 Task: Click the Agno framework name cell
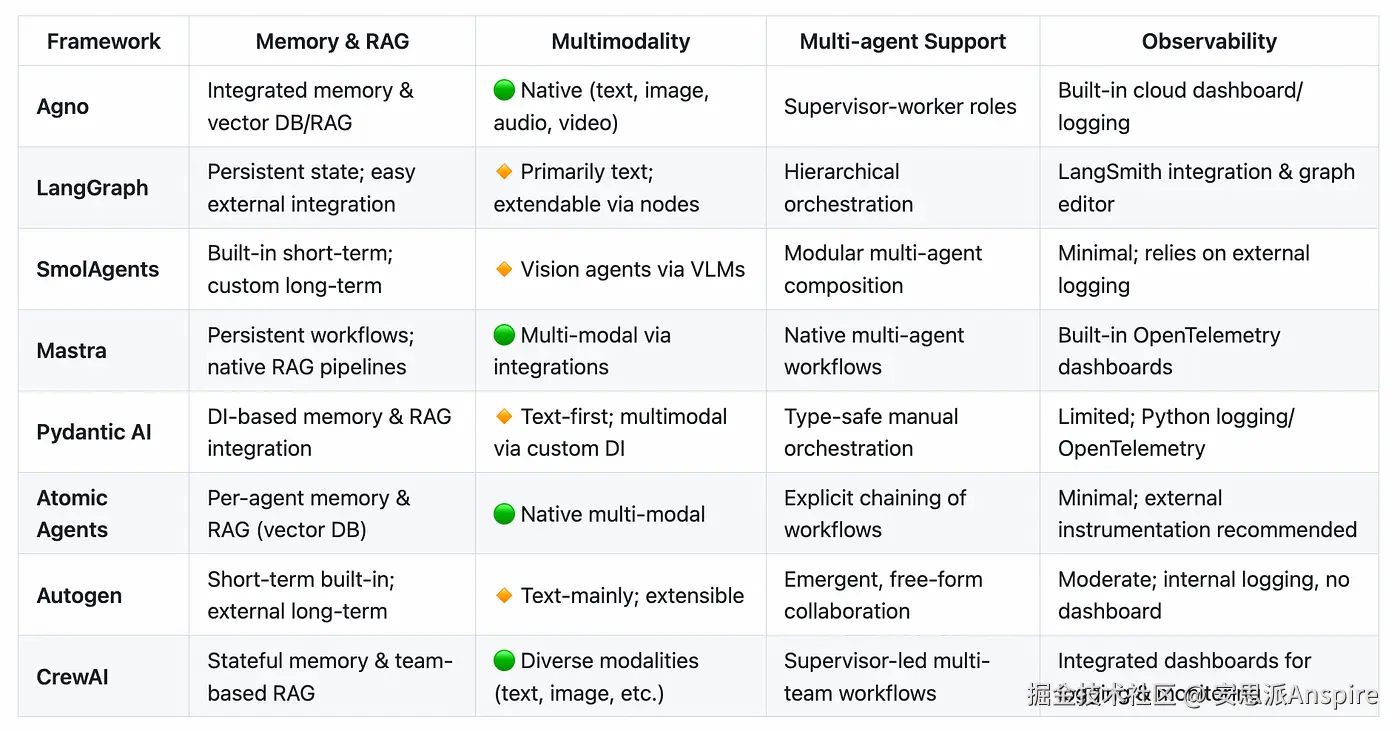click(x=63, y=107)
